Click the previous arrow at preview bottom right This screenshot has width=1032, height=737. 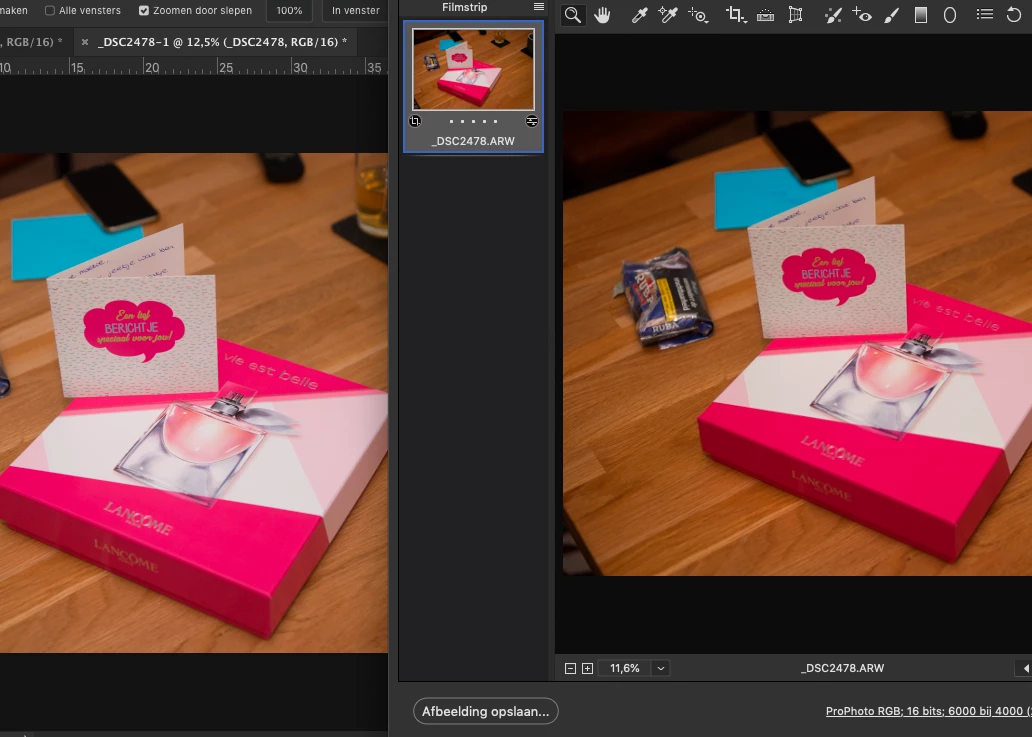1026,669
